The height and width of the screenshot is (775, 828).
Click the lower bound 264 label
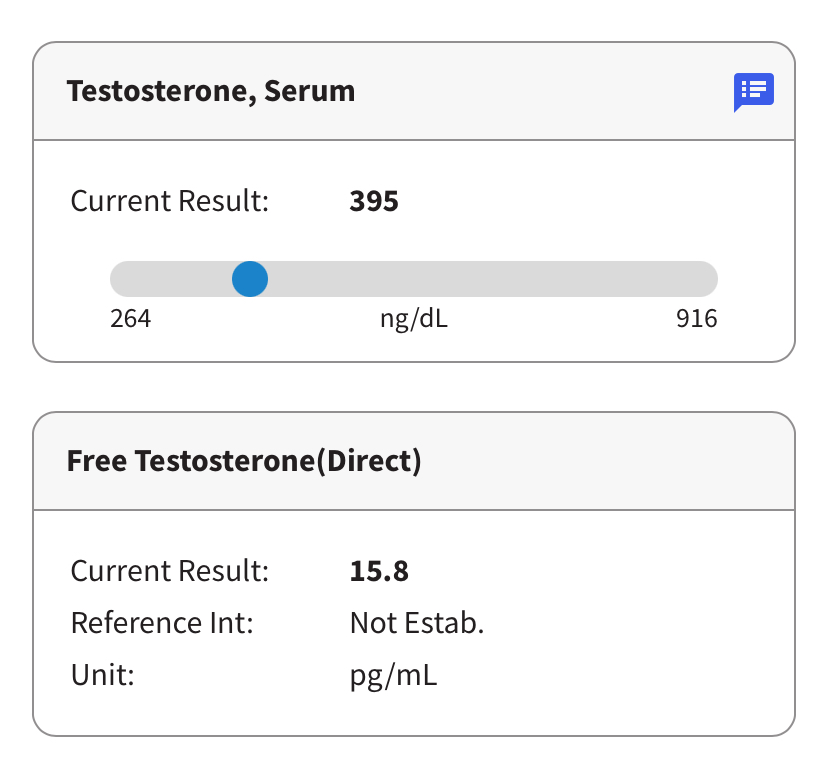click(x=130, y=319)
